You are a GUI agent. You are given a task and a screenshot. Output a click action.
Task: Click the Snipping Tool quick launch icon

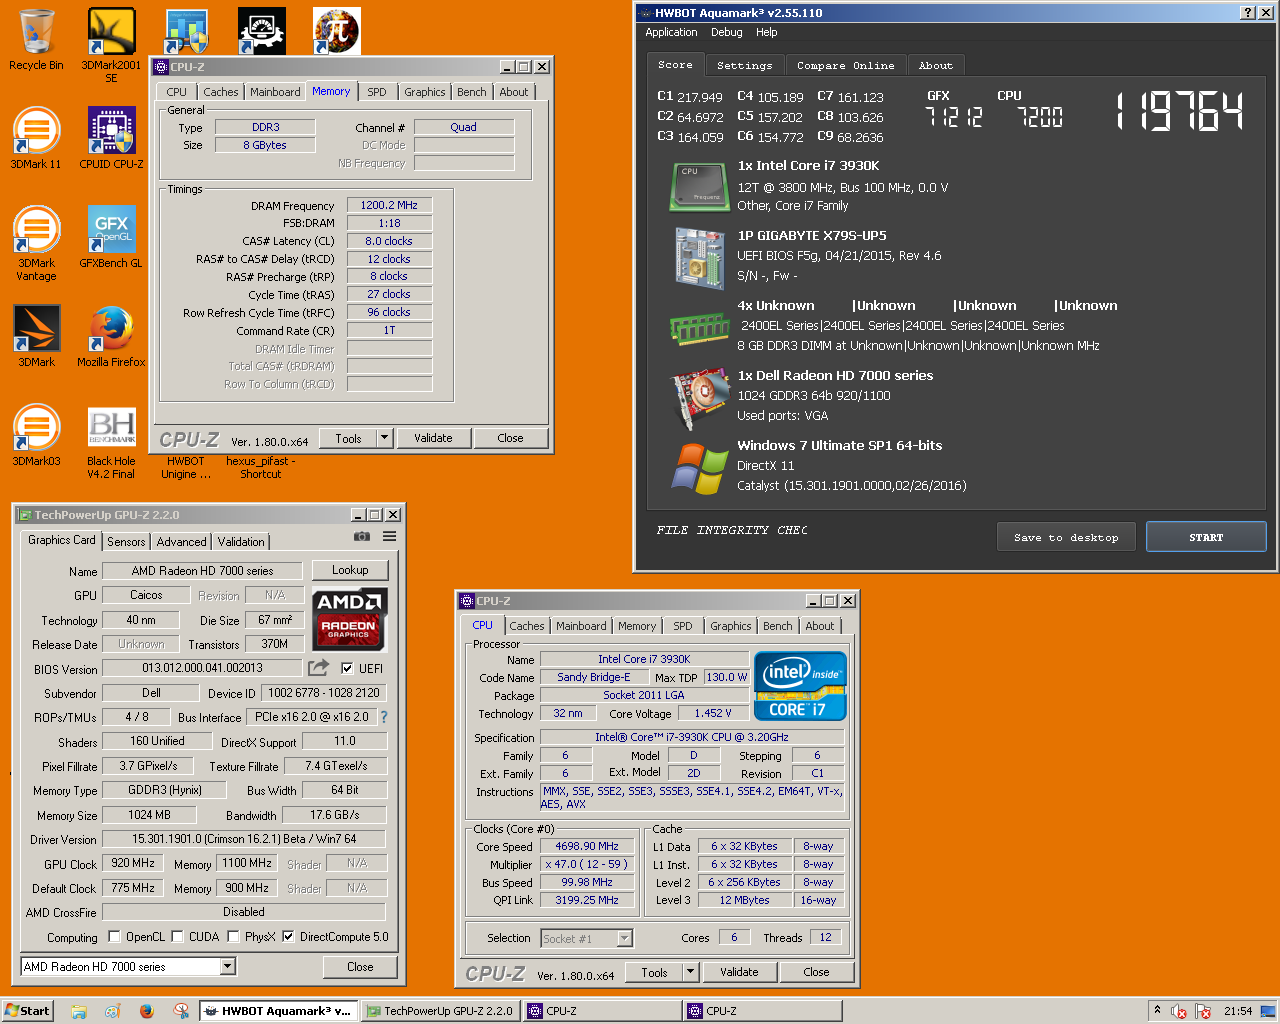[181, 1011]
